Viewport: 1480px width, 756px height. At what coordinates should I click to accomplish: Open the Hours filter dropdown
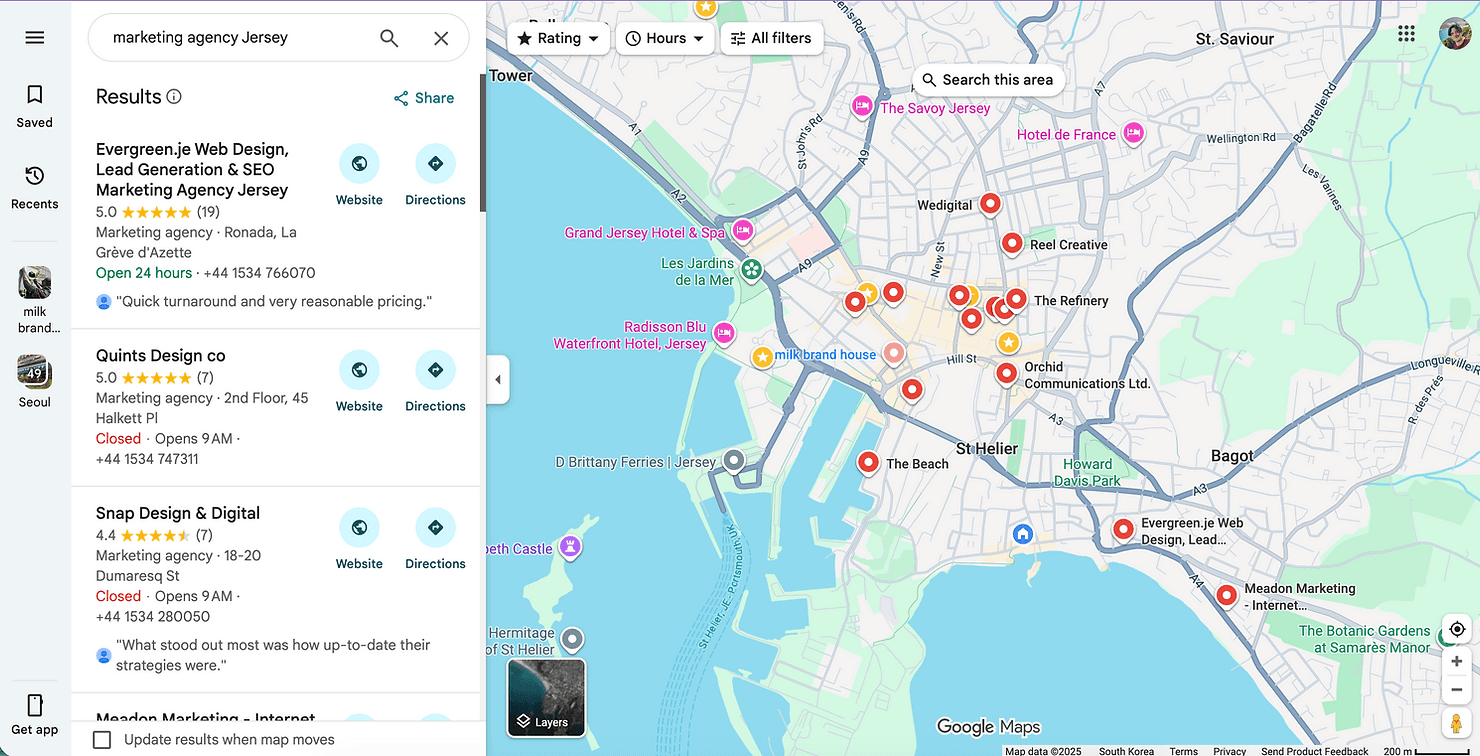click(x=665, y=38)
